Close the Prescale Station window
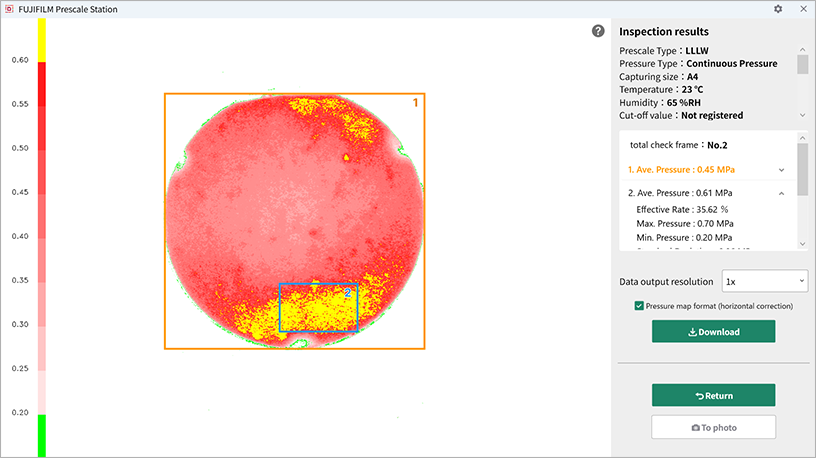 802,9
